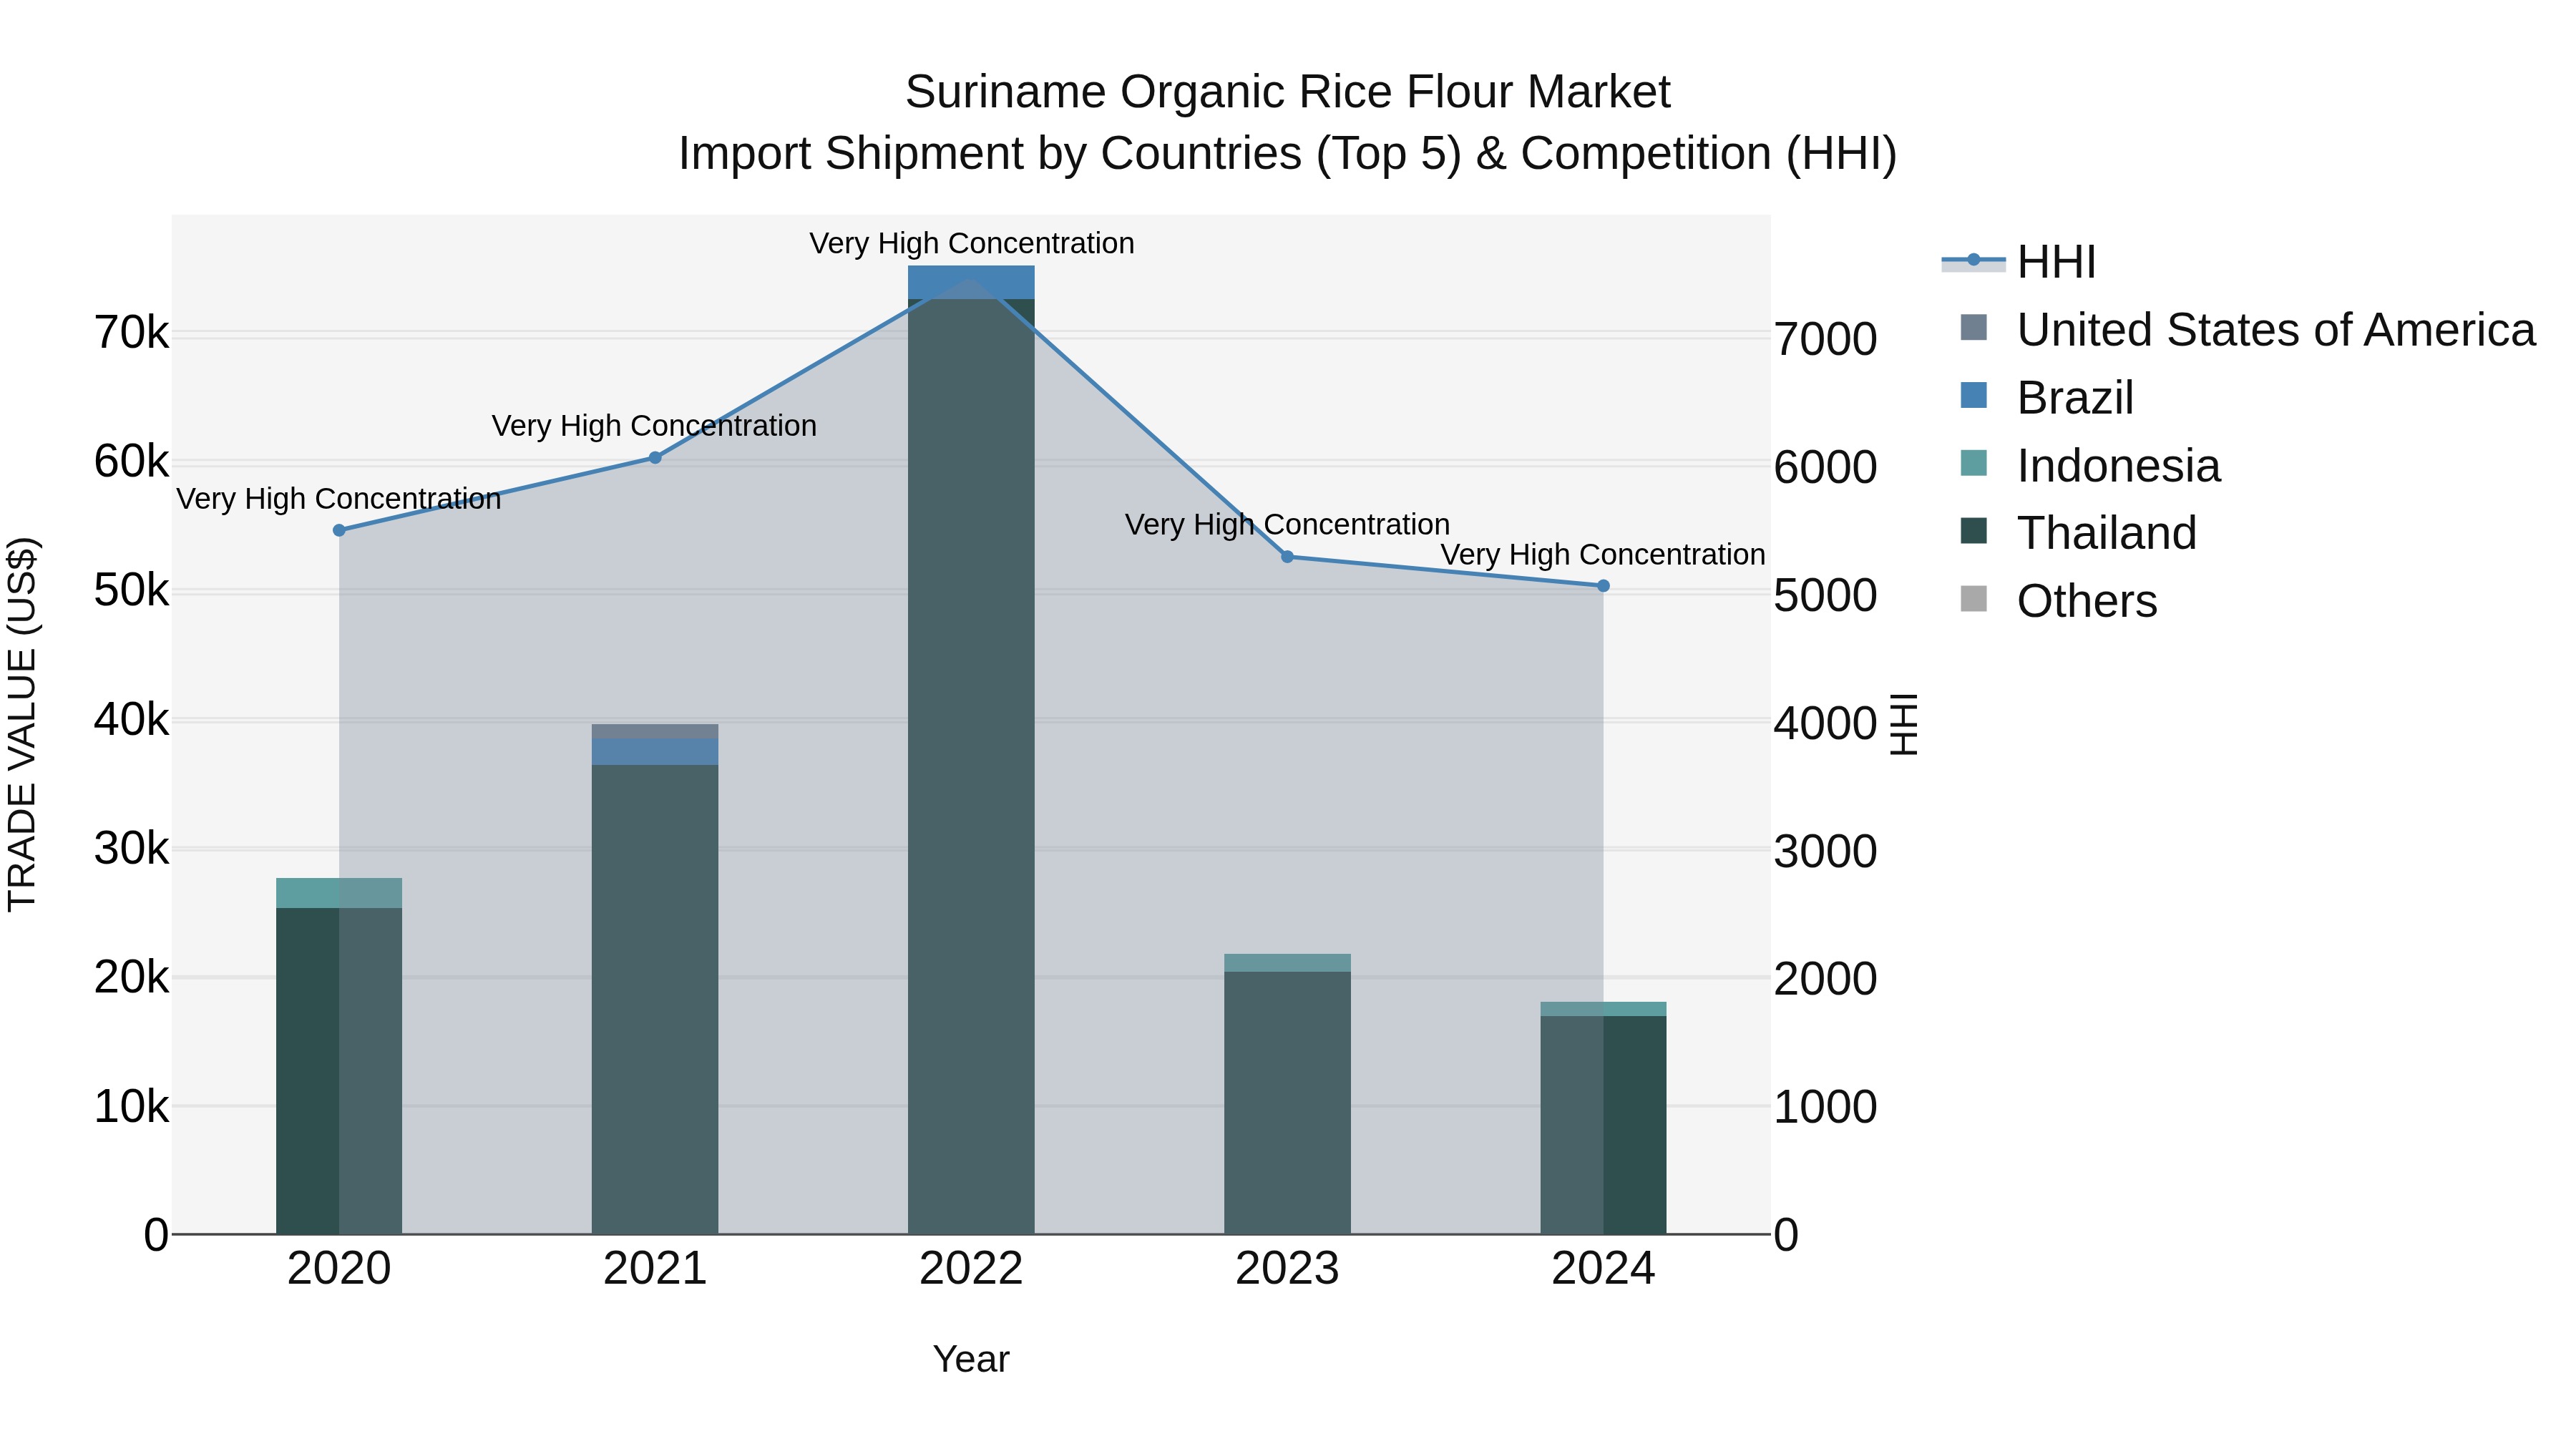The image size is (2576, 1449).
Task: Click the 2022 'Very High Concentration' annotation
Action: (971, 243)
